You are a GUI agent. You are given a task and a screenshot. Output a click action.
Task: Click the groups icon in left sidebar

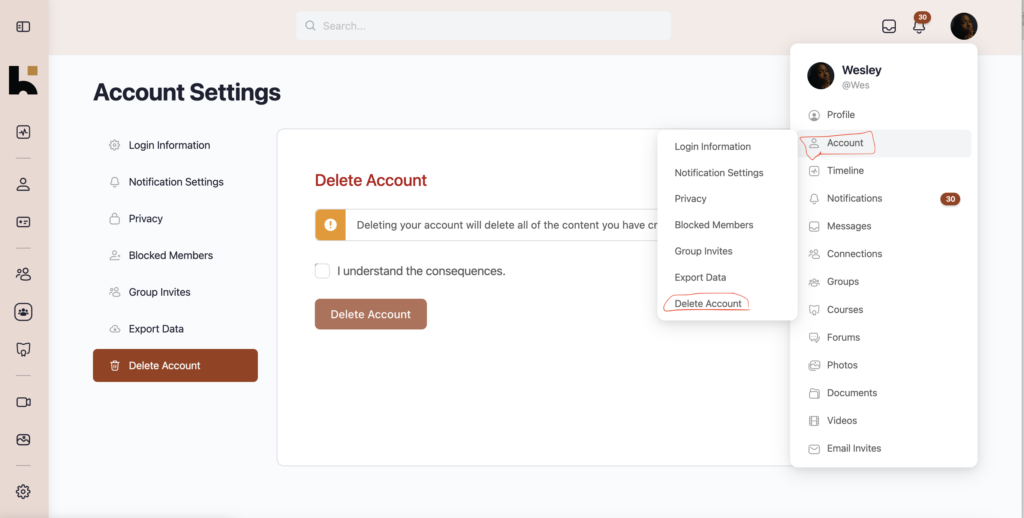click(23, 312)
